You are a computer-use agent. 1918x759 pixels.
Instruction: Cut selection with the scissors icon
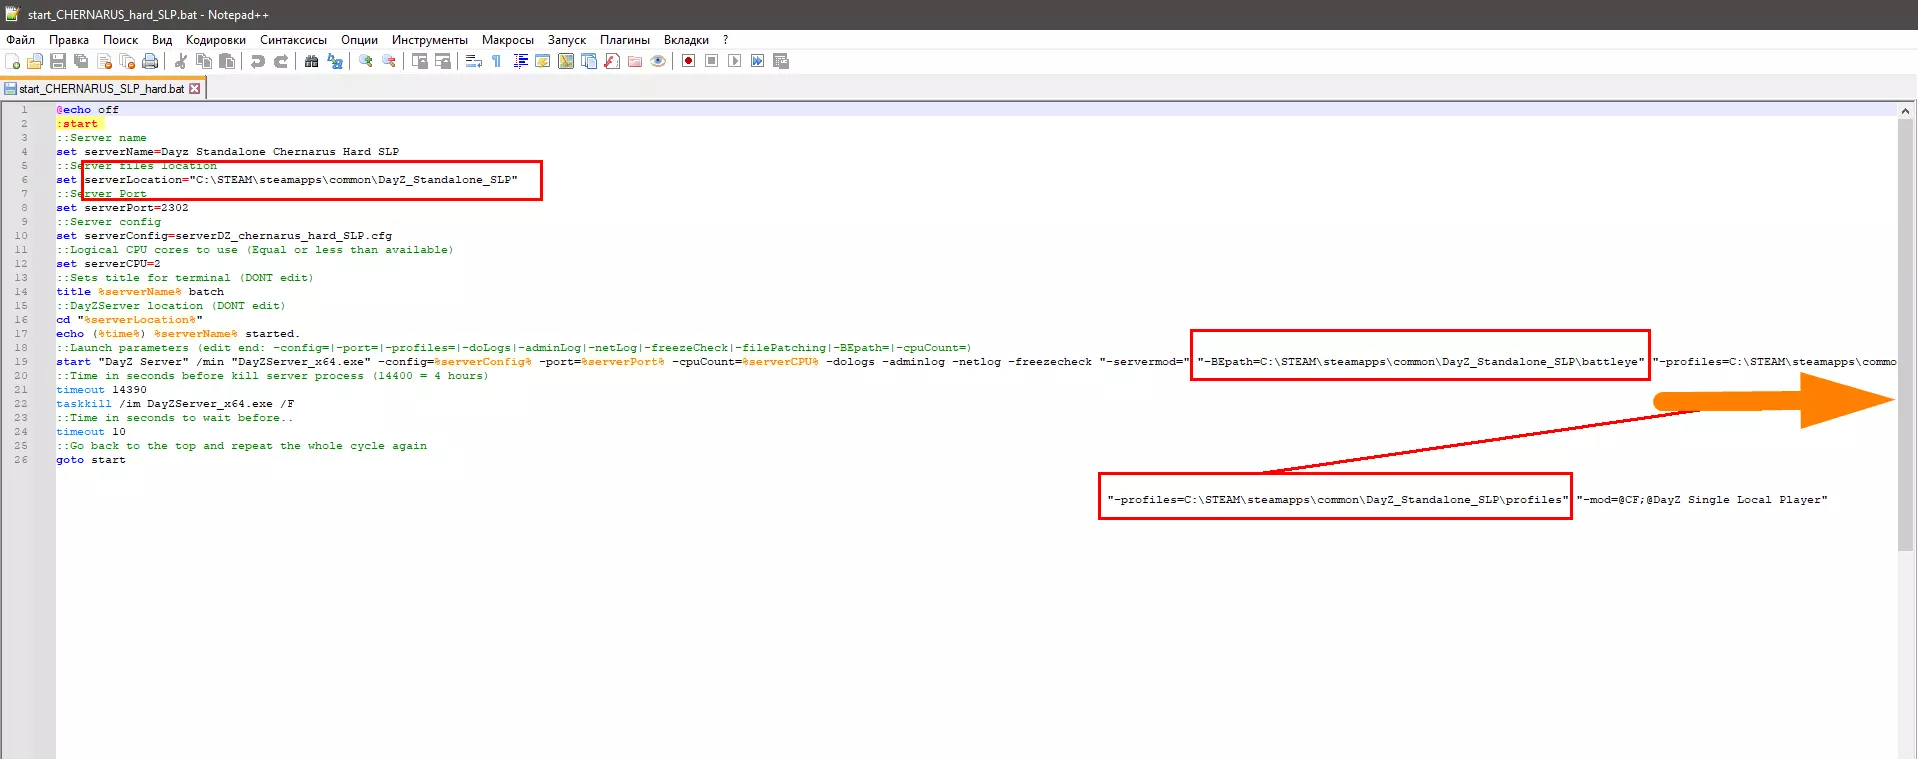click(181, 61)
